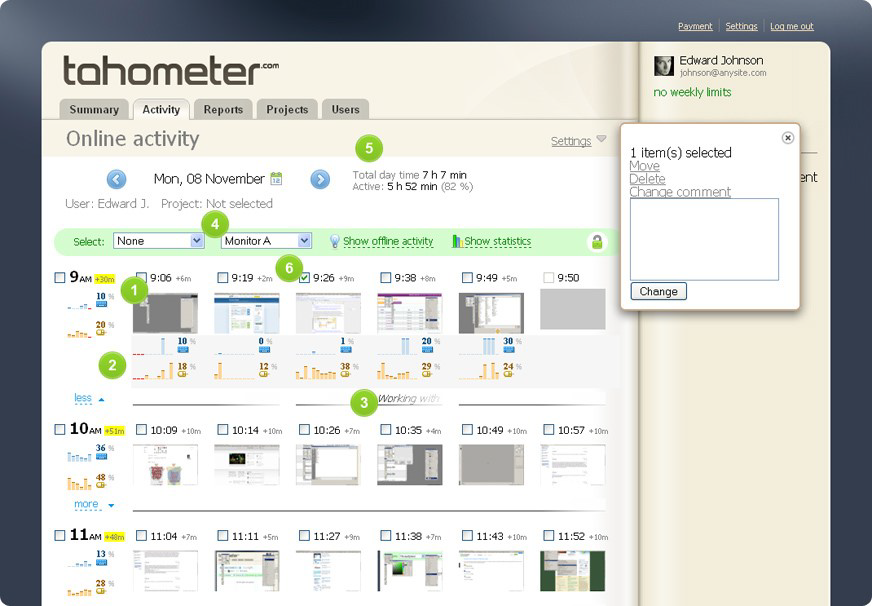This screenshot has height=606, width=872.
Task: Open the 10:09 screenshot thumbnail
Action: click(165, 465)
